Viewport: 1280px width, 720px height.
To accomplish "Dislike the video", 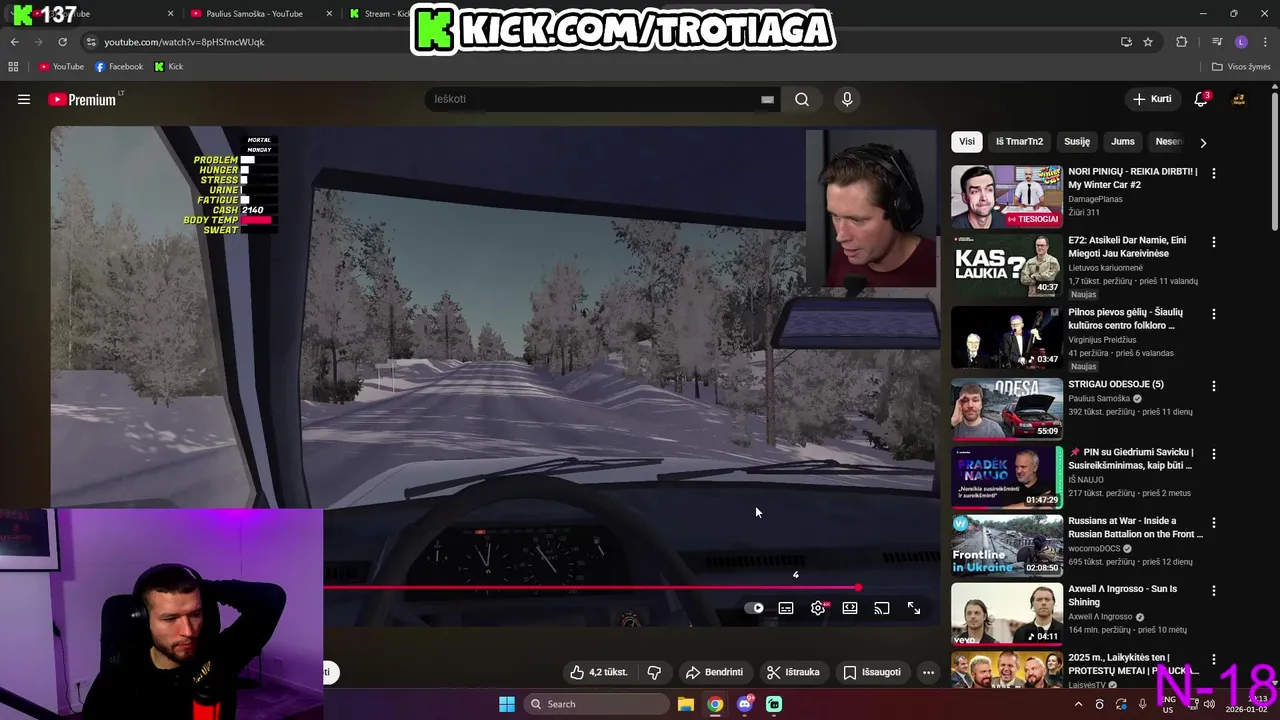I will [x=655, y=672].
